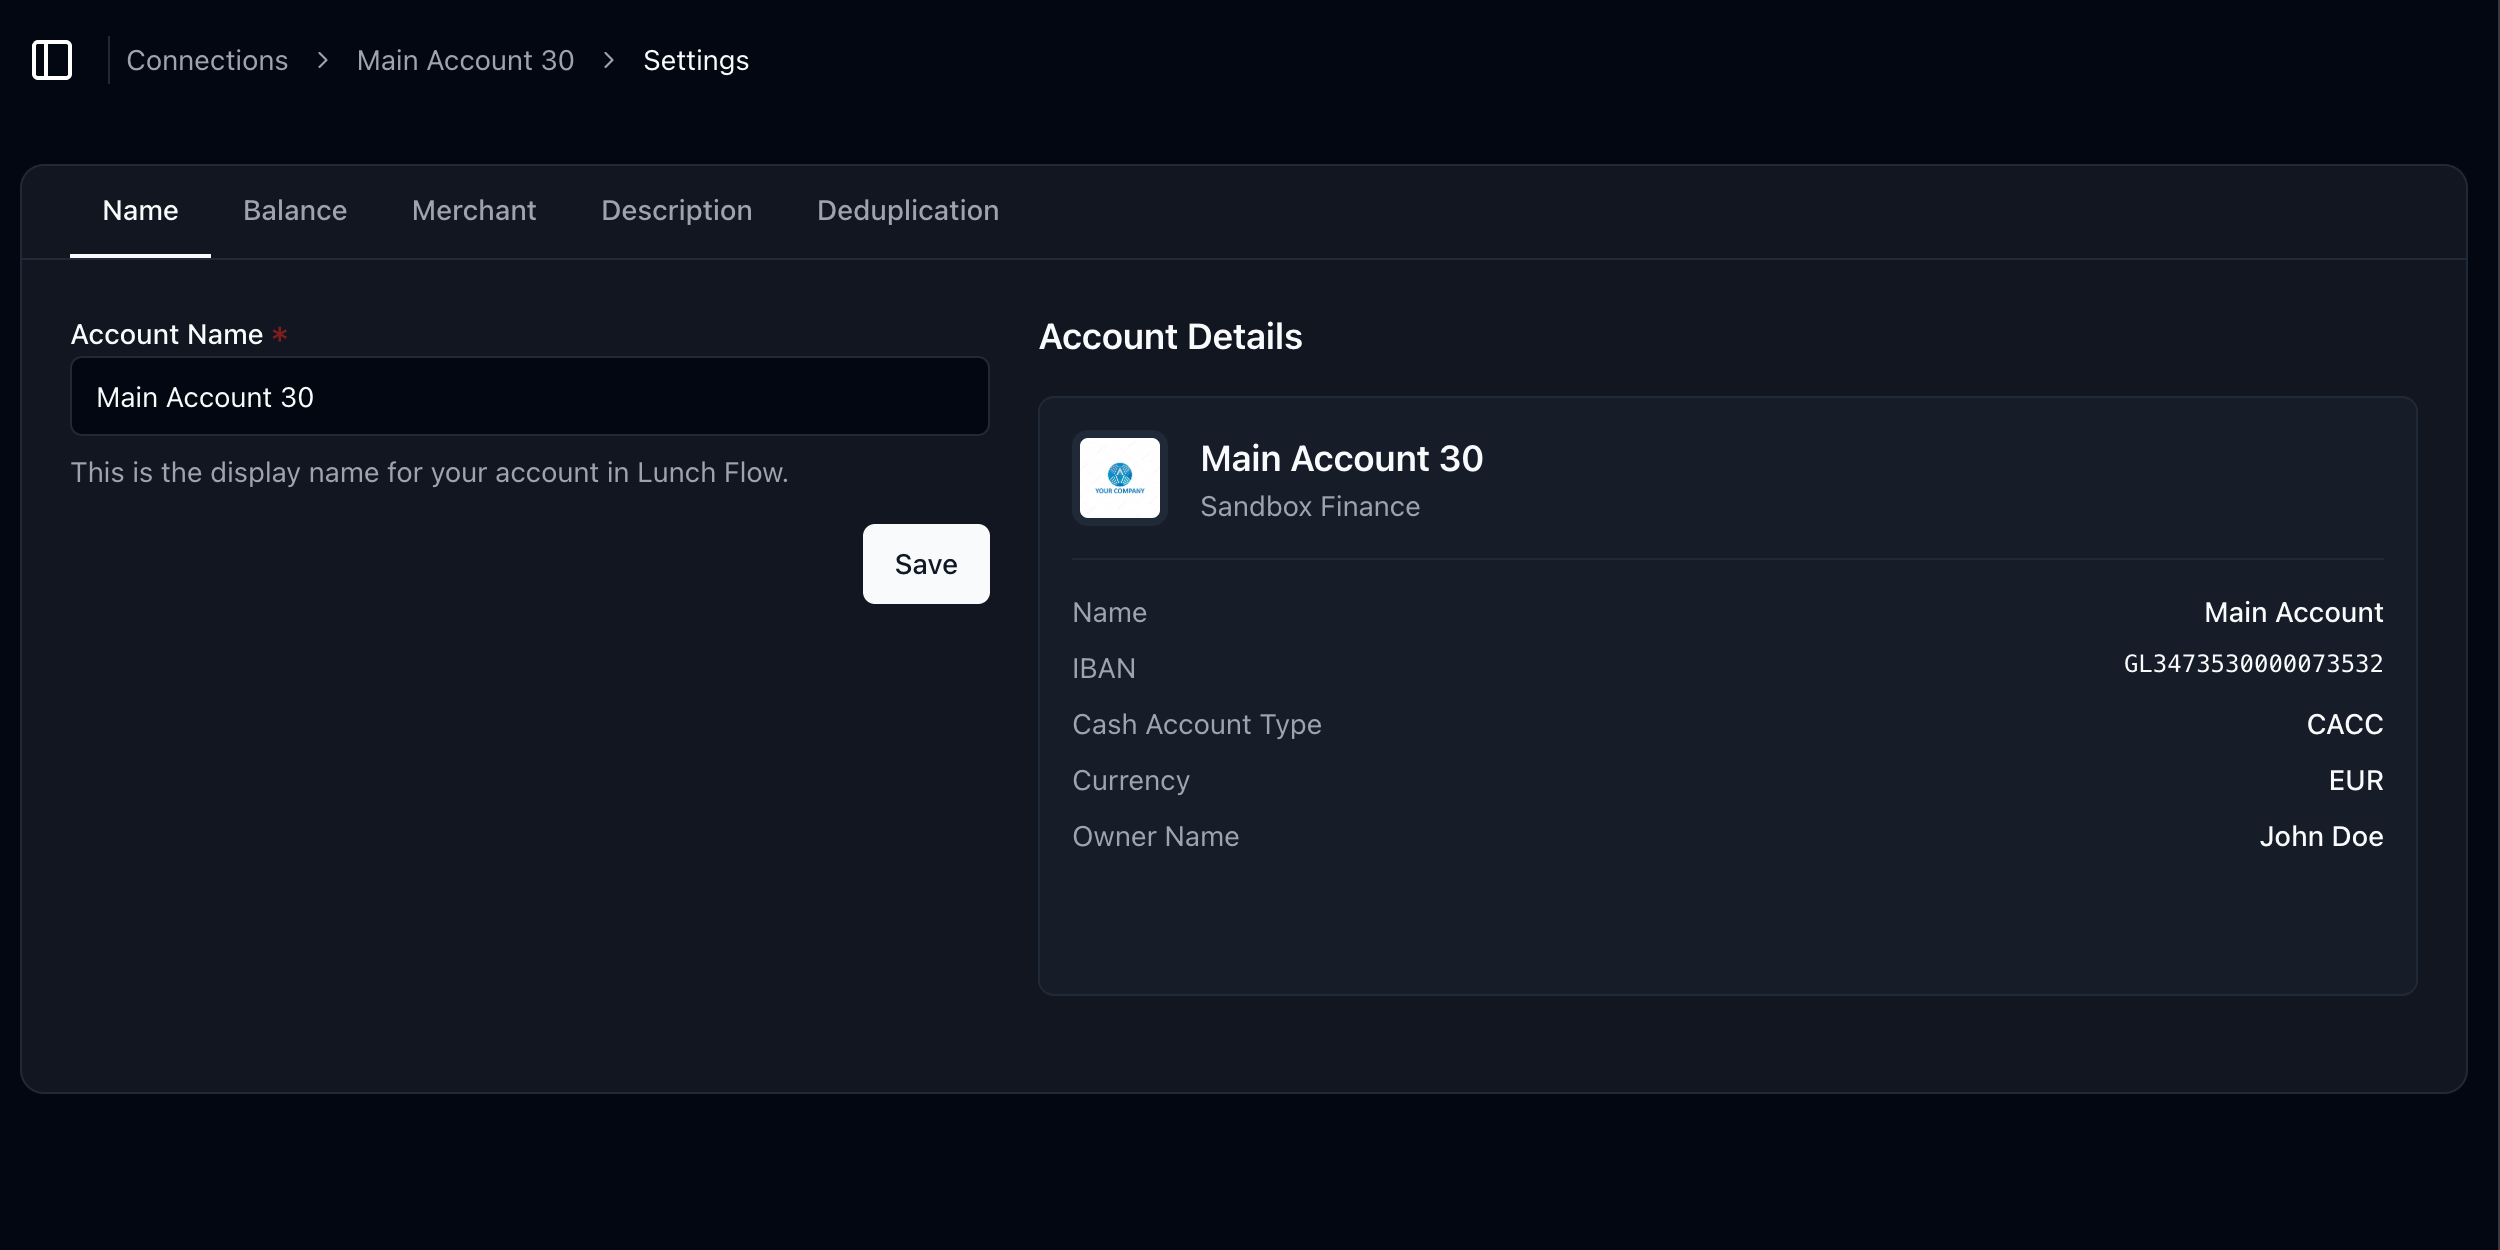Toggle the sidebar panel icon
Viewport: 2500px width, 1250px height.
pos(52,60)
